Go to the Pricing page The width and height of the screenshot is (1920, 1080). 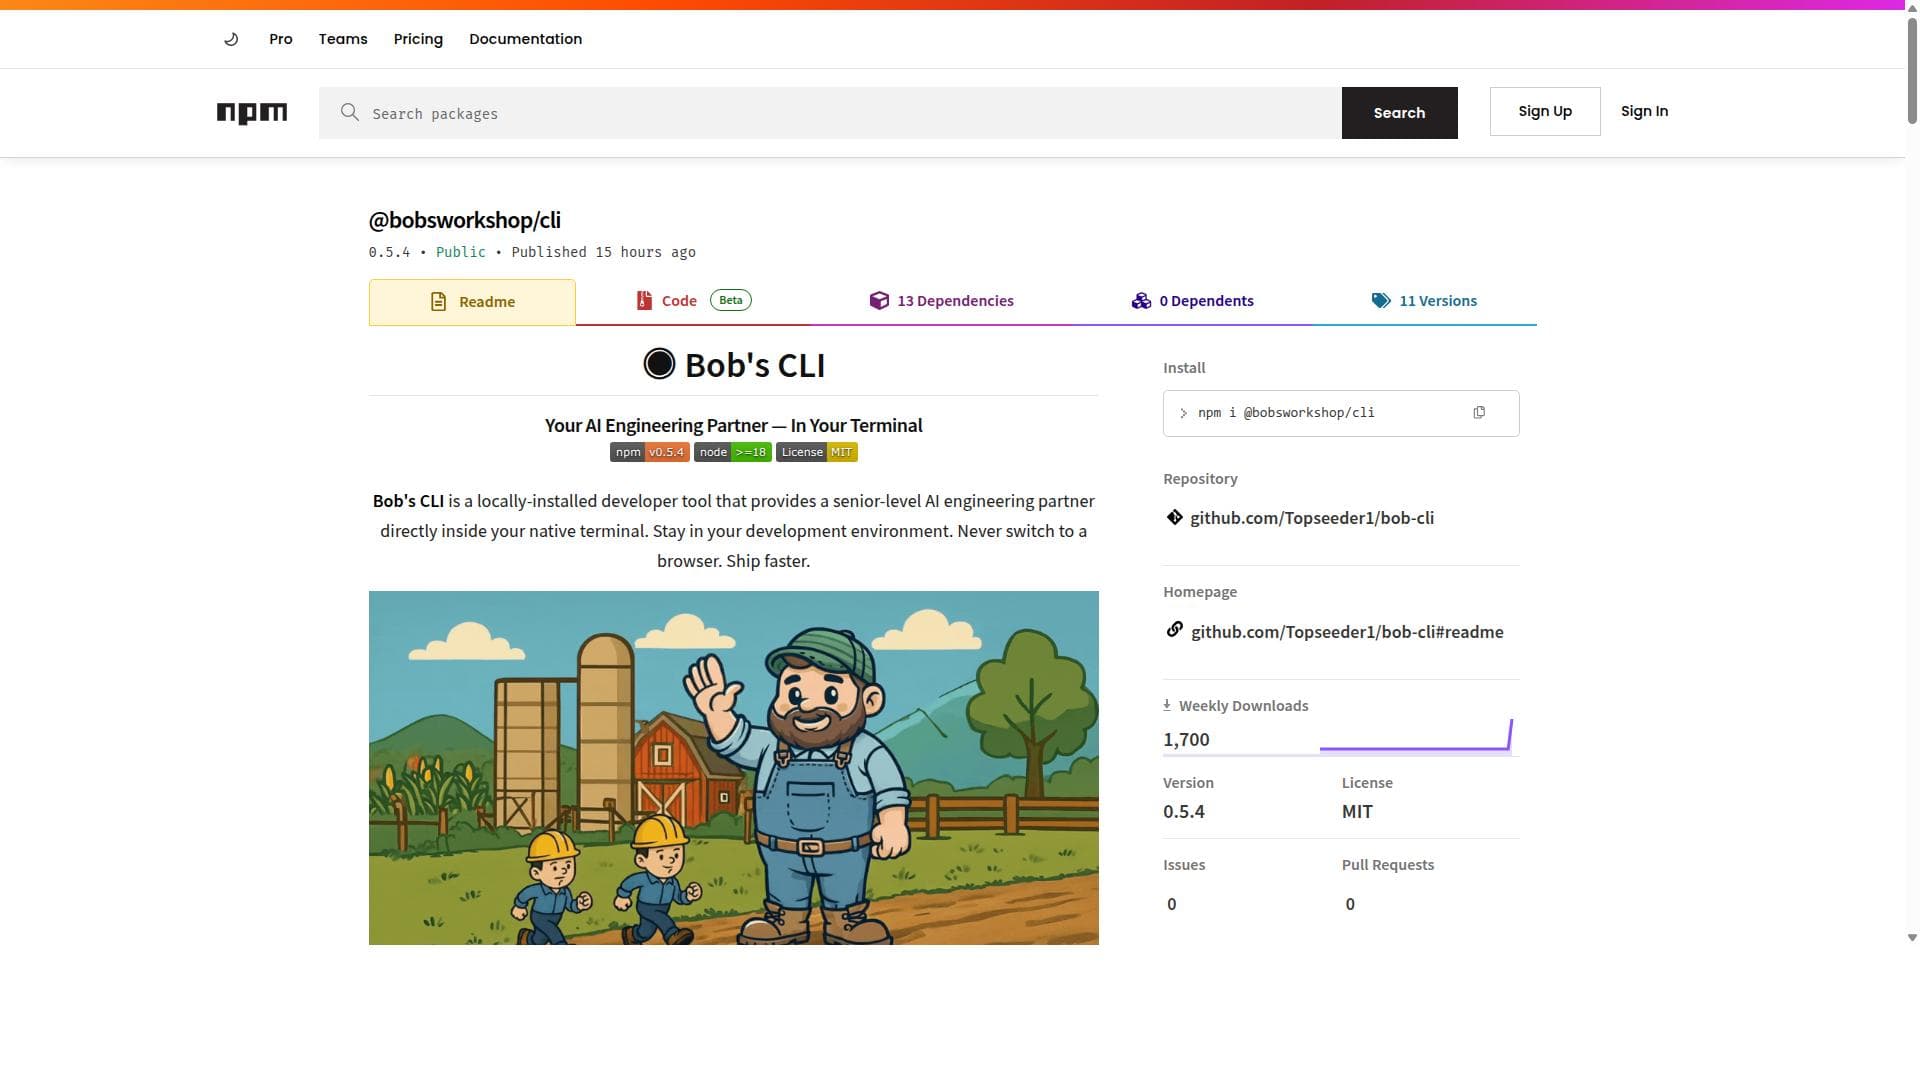click(418, 39)
